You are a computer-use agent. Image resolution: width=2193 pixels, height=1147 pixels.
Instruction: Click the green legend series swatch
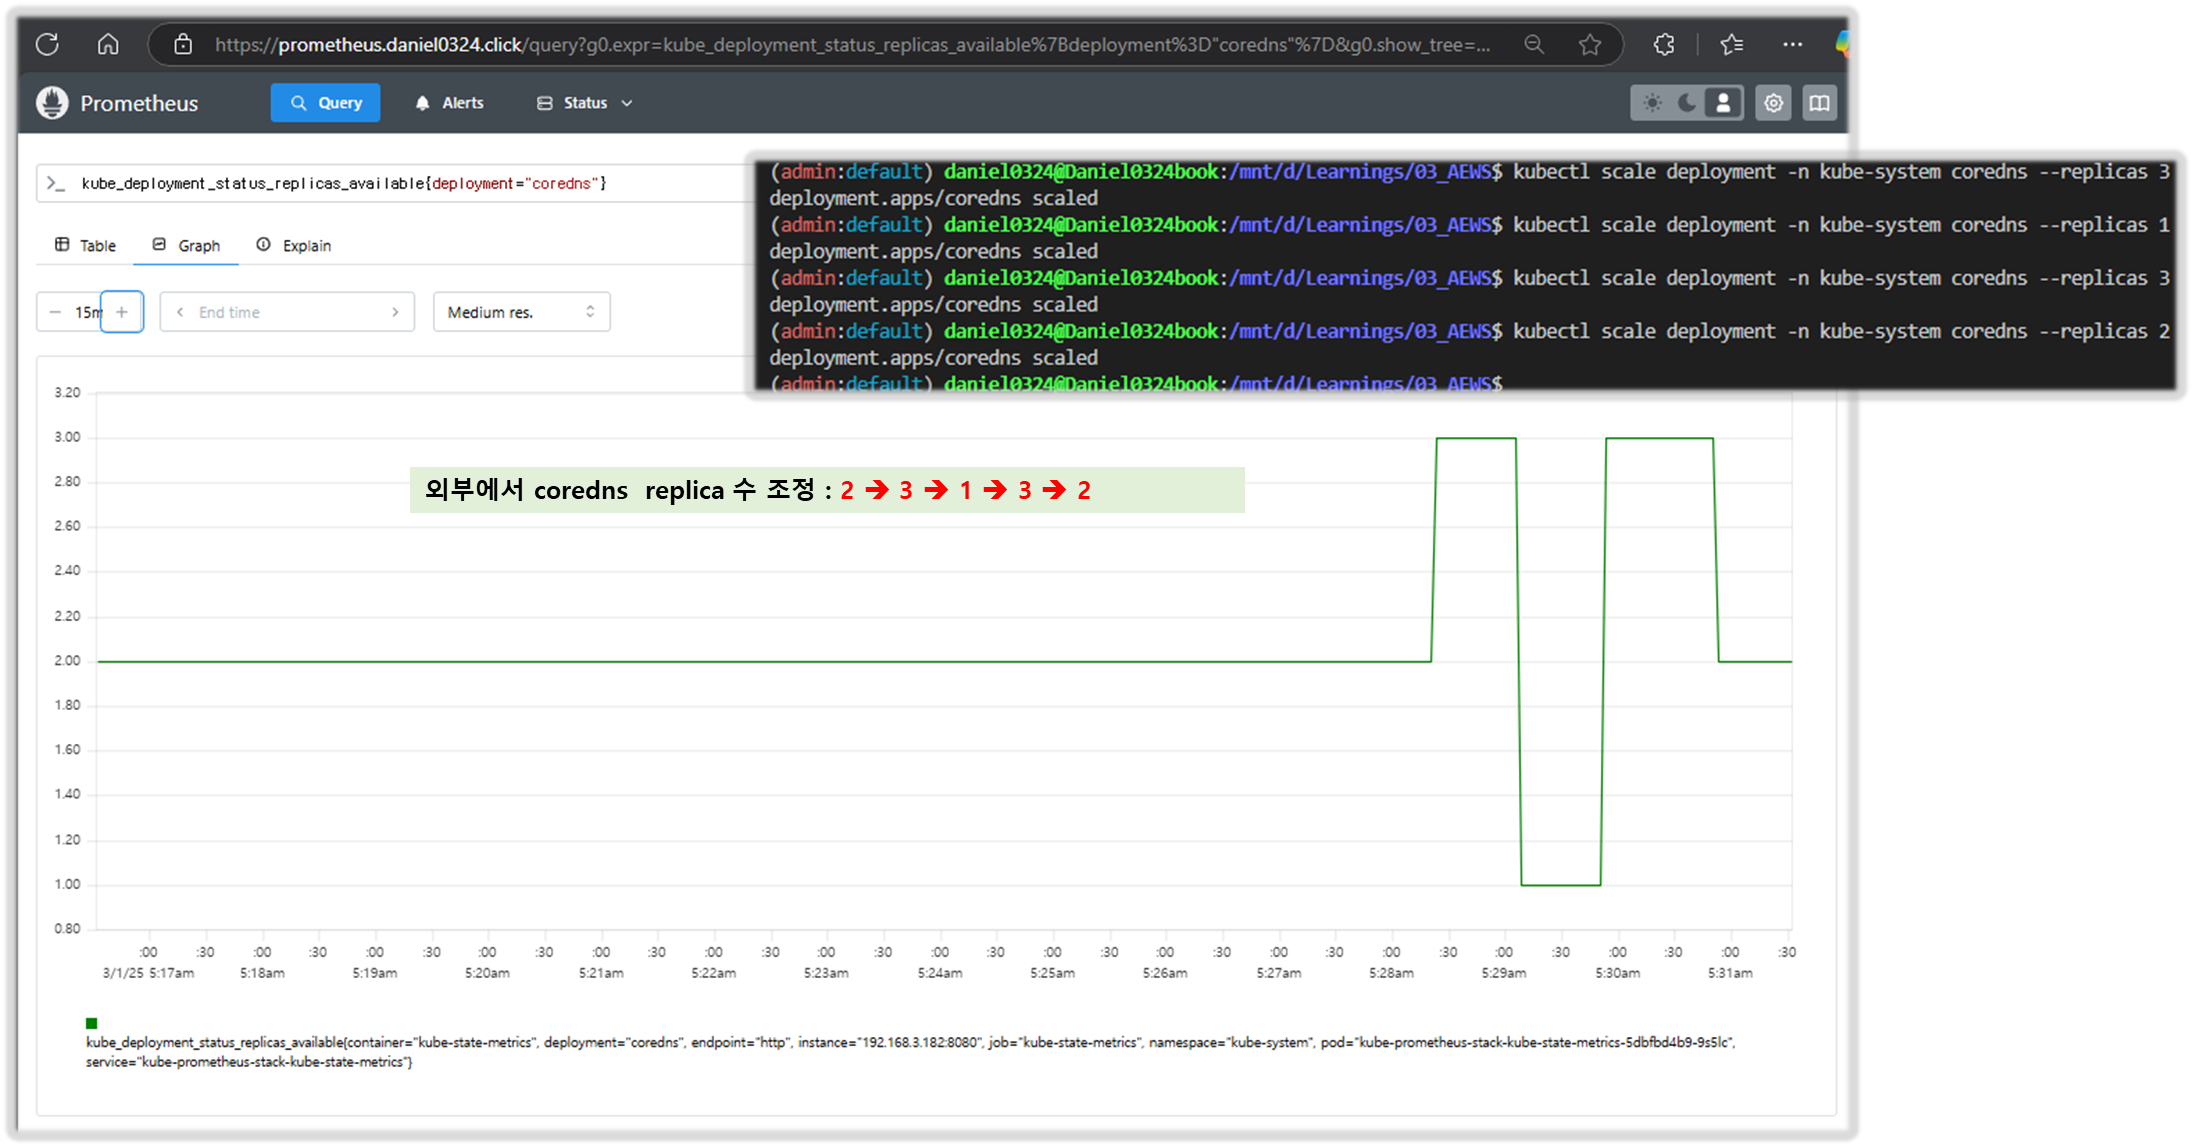pyautogui.click(x=92, y=1023)
